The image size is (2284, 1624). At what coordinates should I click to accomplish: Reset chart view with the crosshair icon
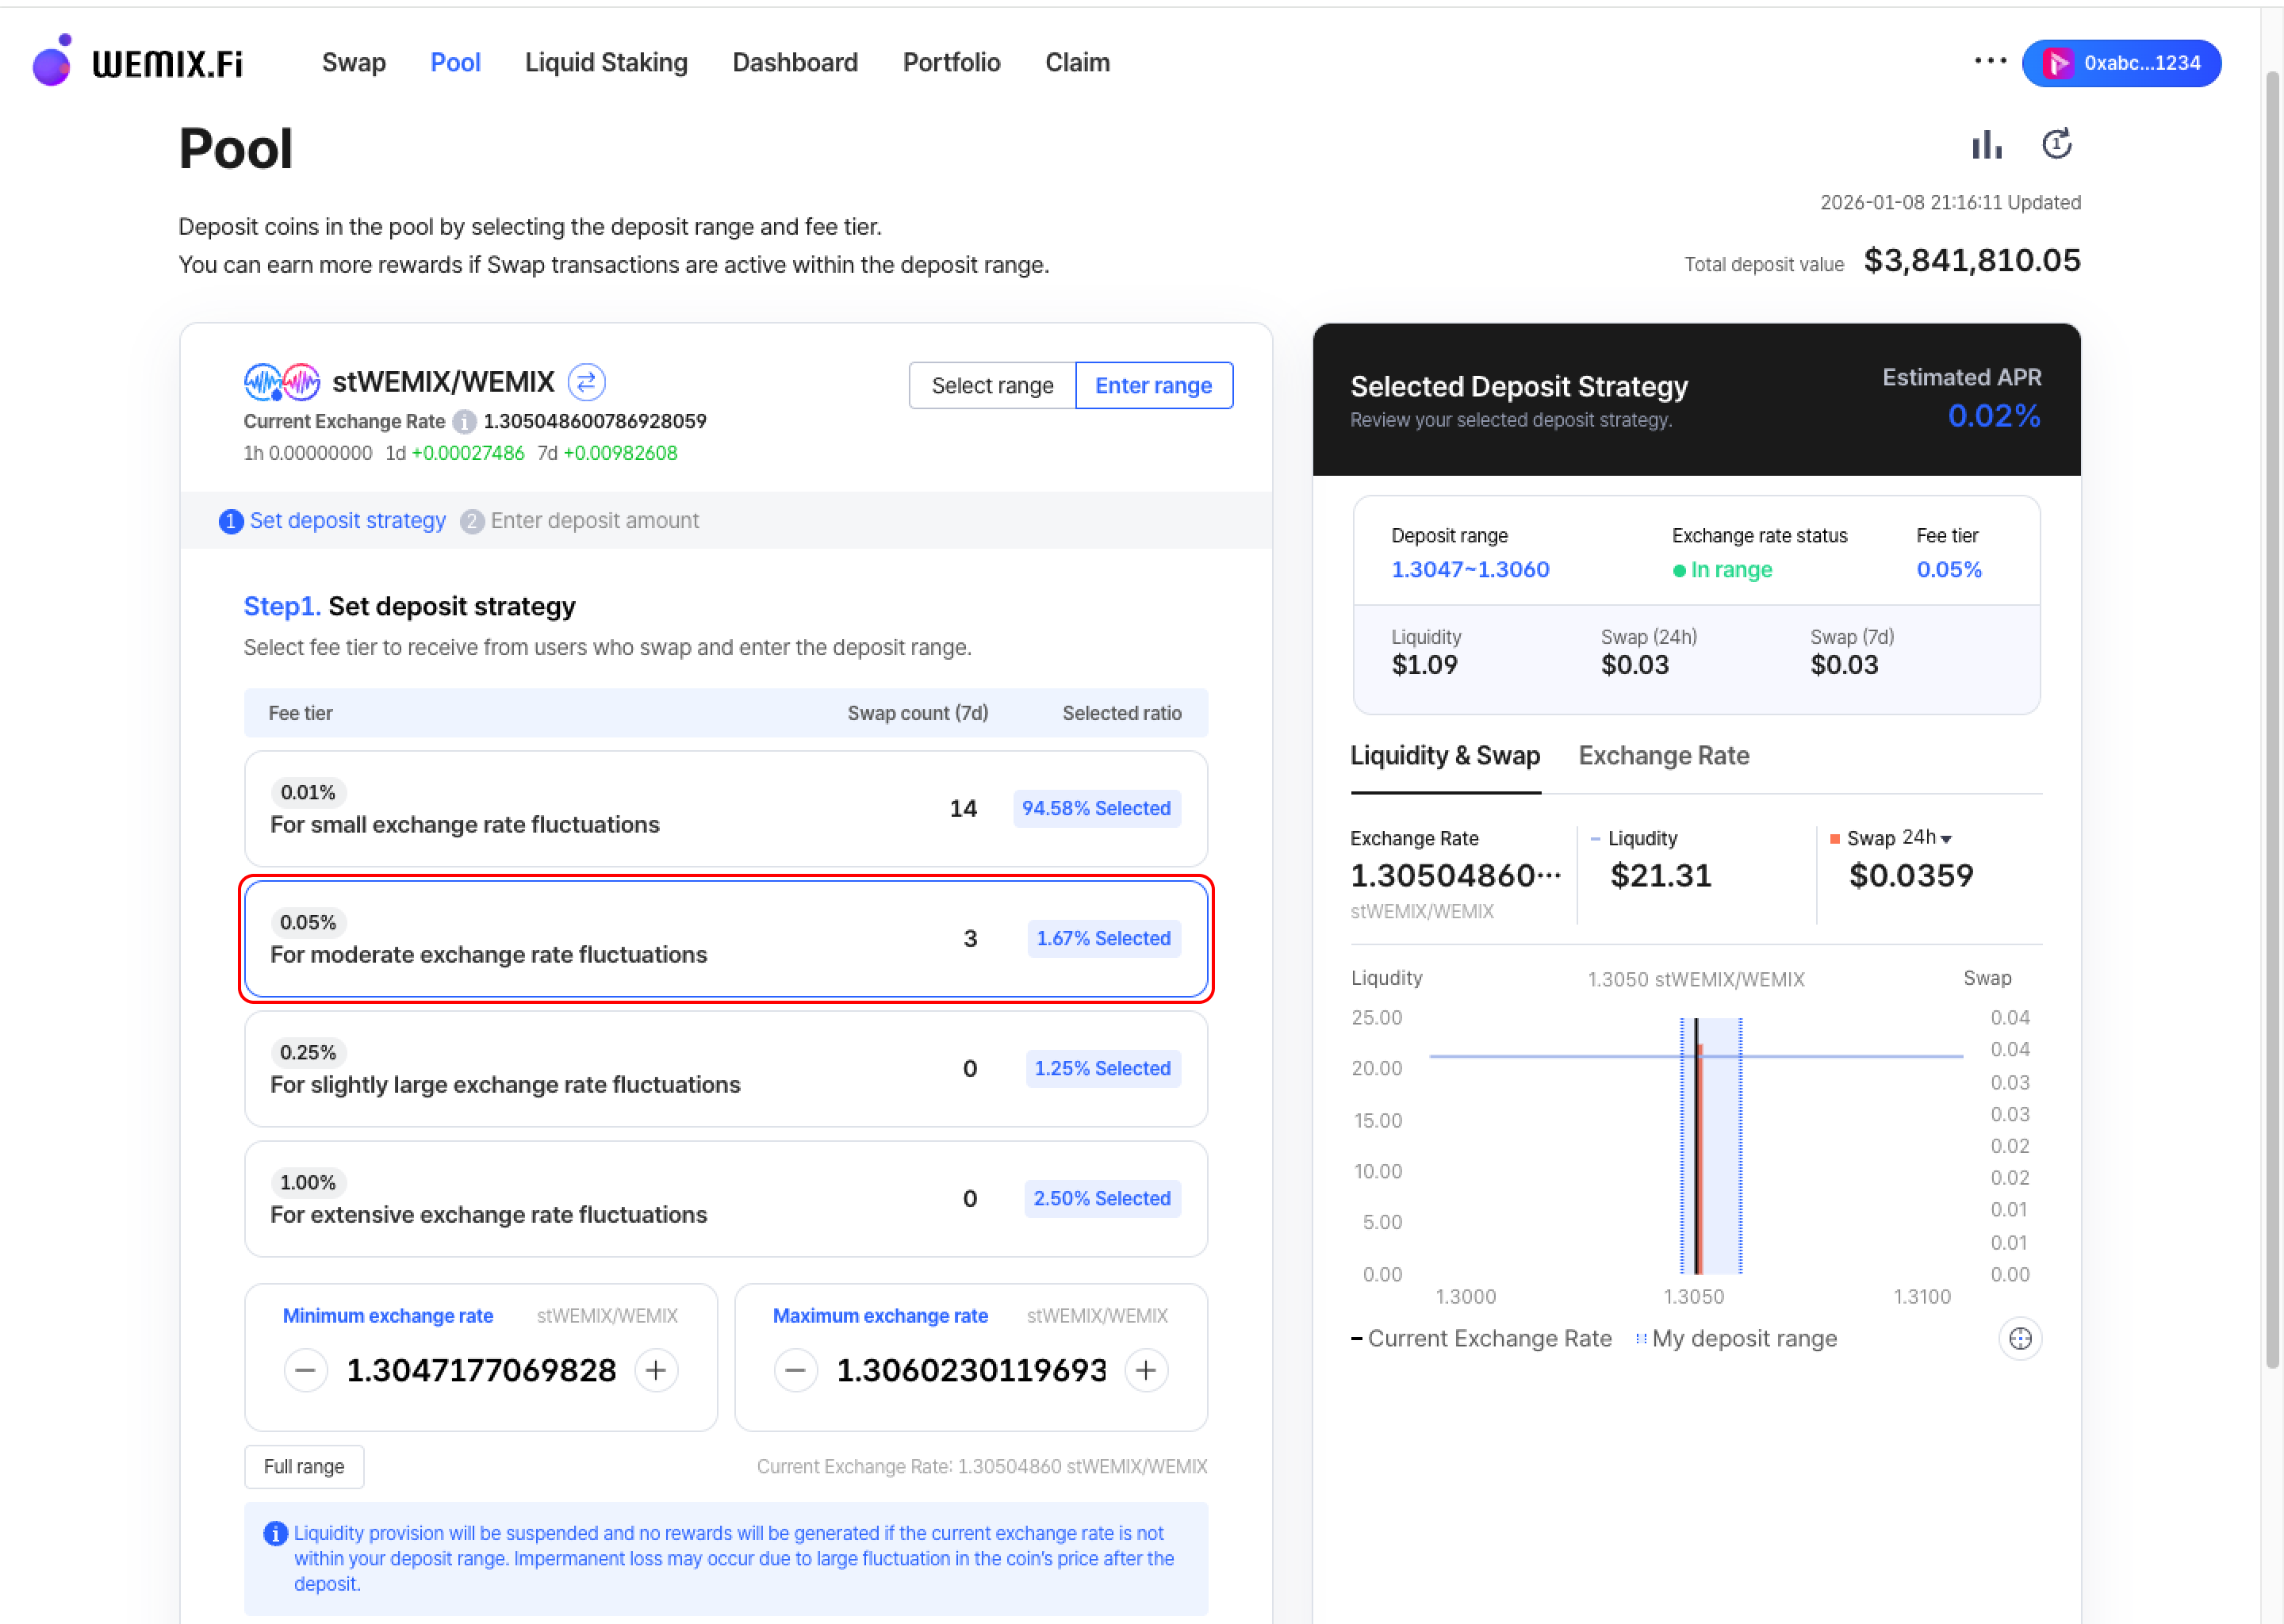point(2020,1339)
